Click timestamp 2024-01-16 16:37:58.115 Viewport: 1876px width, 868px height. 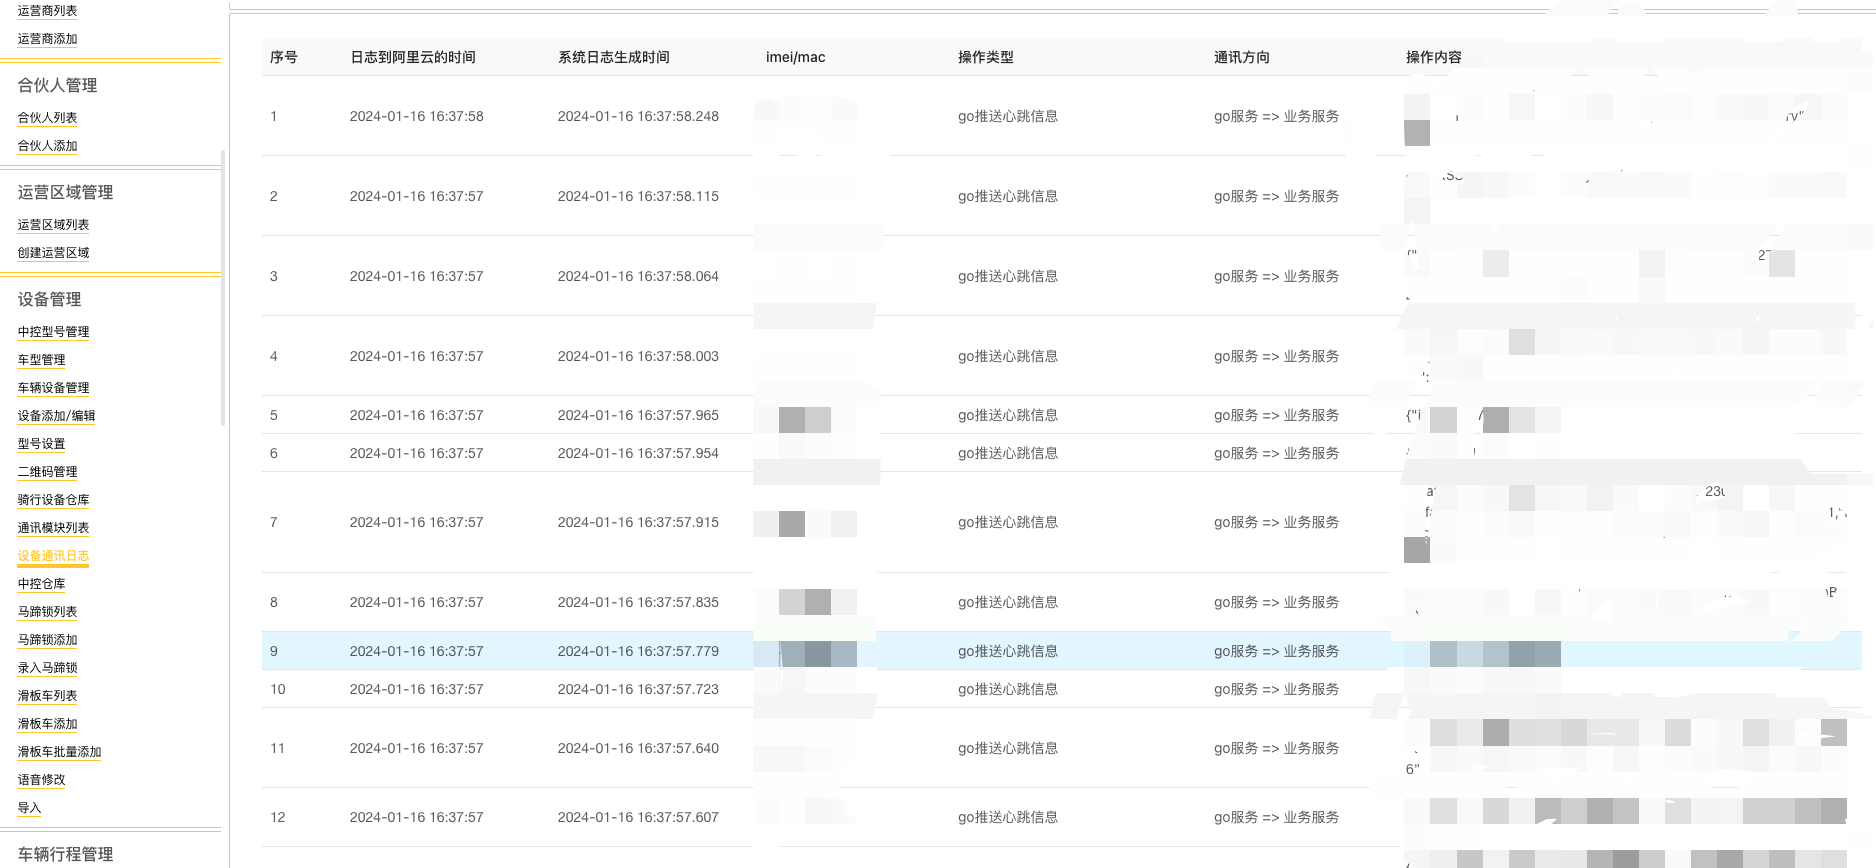tap(638, 196)
